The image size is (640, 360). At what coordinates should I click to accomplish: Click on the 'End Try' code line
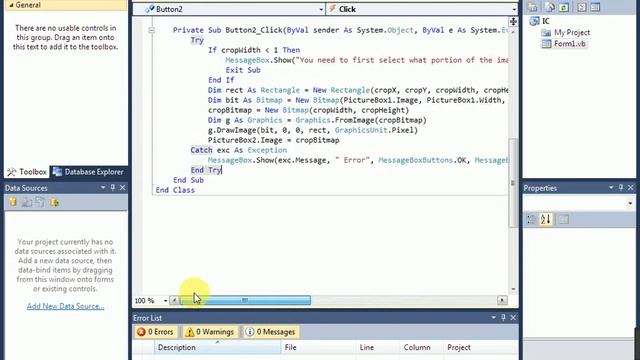point(206,170)
